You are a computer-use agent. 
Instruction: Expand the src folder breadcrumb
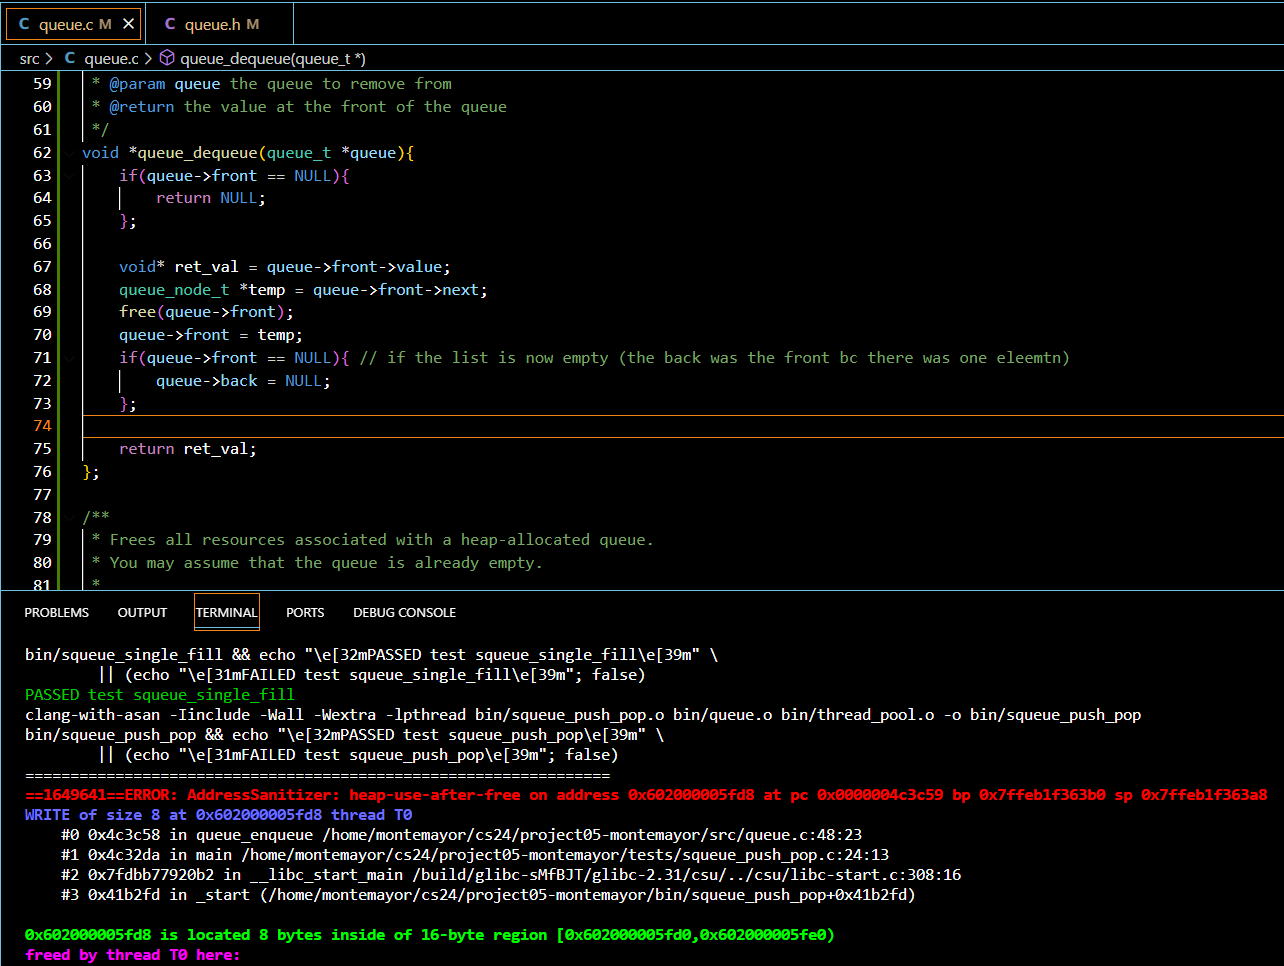tap(29, 59)
